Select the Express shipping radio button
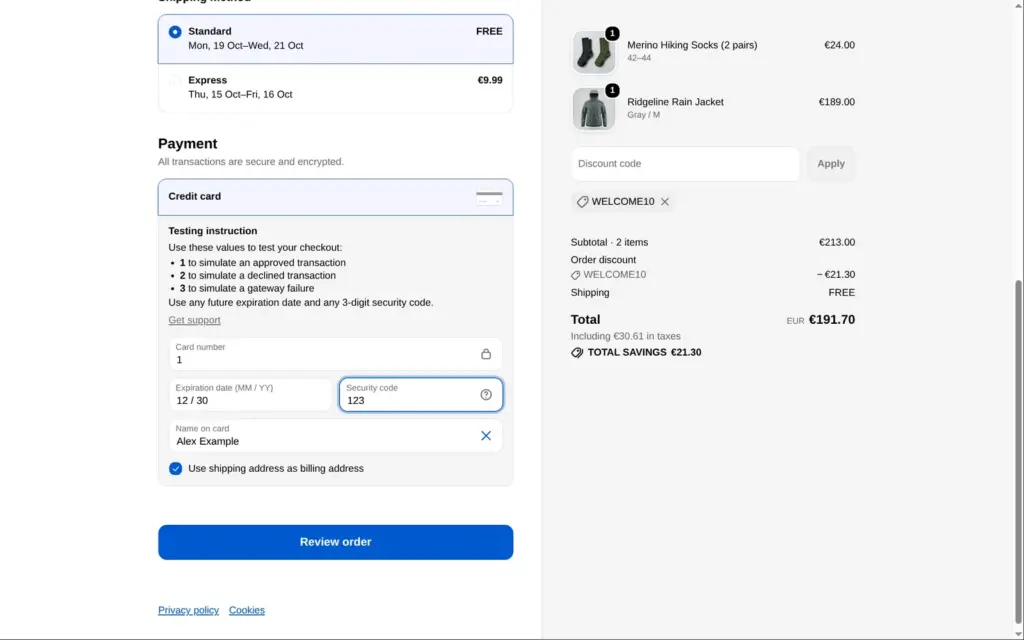Screen dimensions: 1024x640 [x=175, y=81]
